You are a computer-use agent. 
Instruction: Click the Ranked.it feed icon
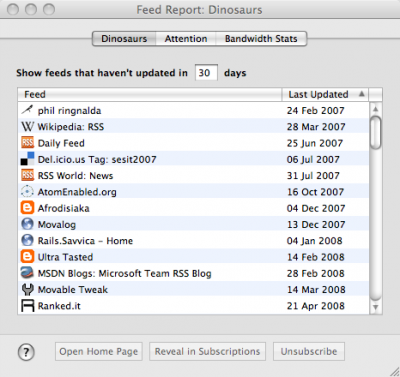[x=27, y=306]
